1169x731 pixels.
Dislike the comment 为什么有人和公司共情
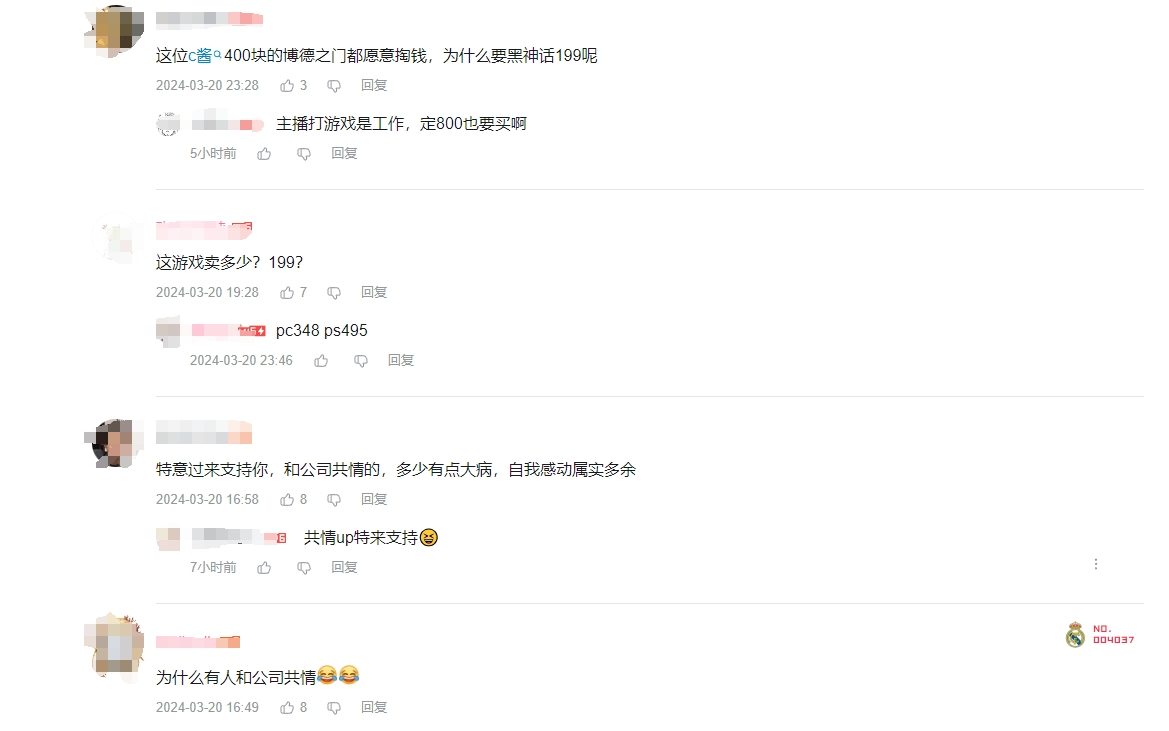click(x=334, y=708)
